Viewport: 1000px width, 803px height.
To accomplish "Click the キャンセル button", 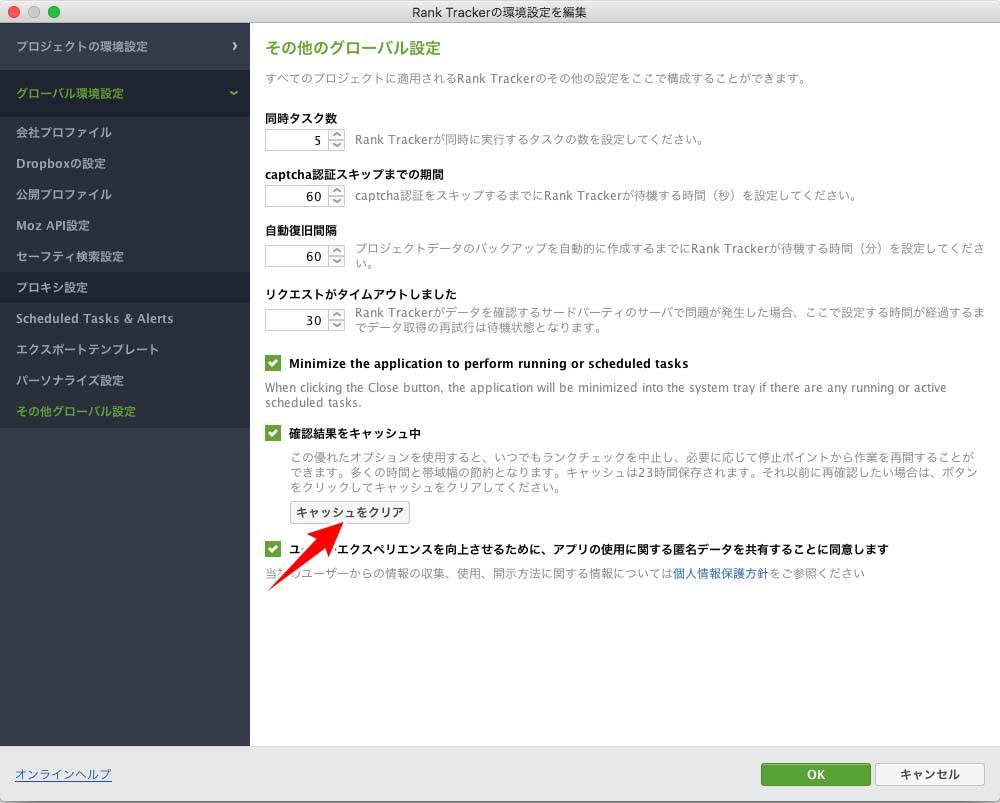I will 930,774.
